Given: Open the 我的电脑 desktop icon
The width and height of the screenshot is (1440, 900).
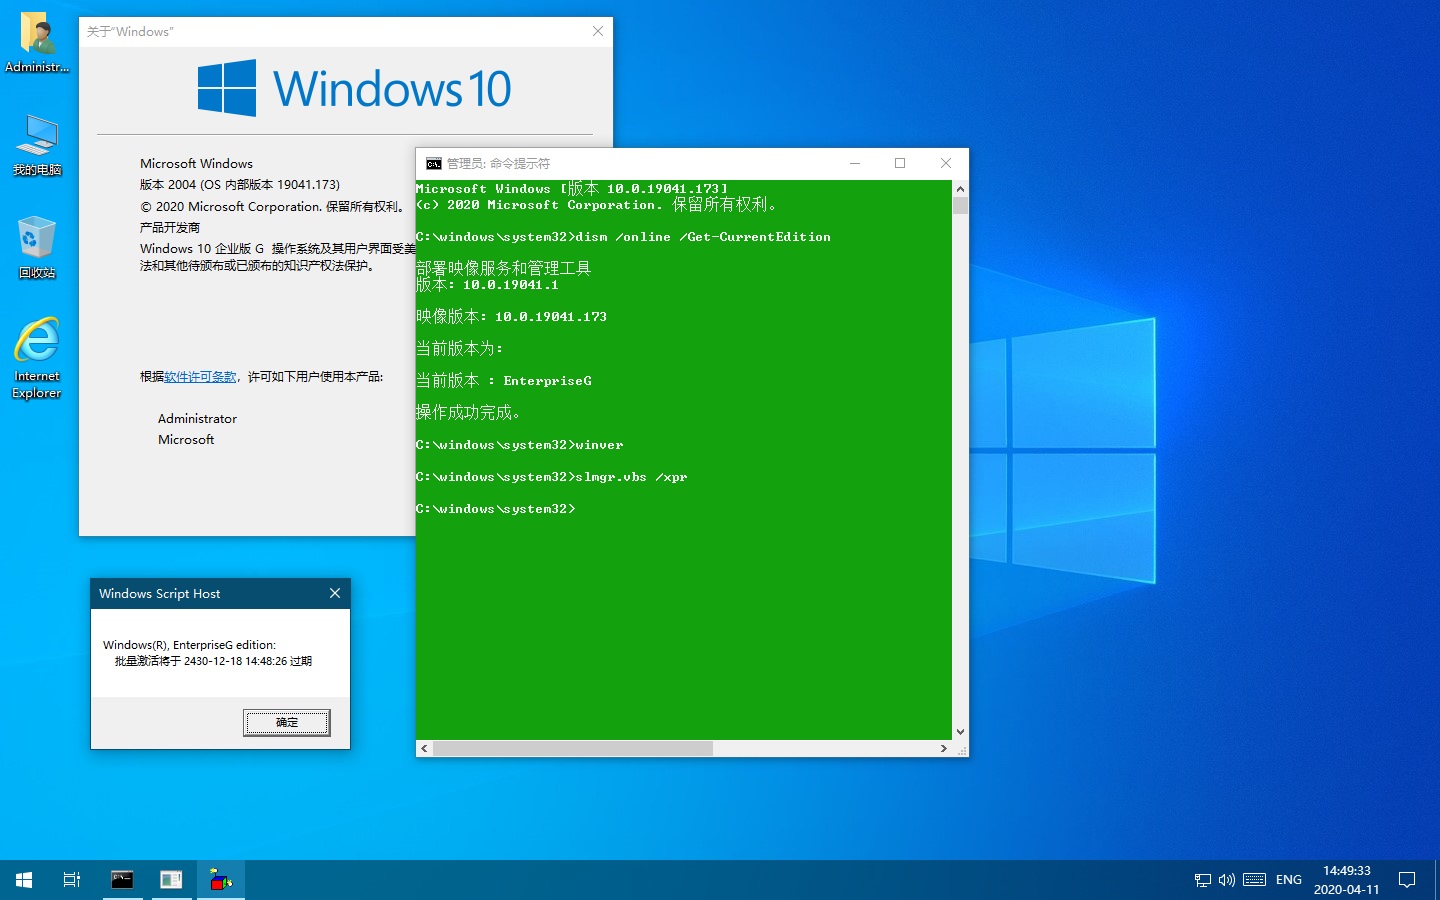Looking at the screenshot, I should 37,145.
